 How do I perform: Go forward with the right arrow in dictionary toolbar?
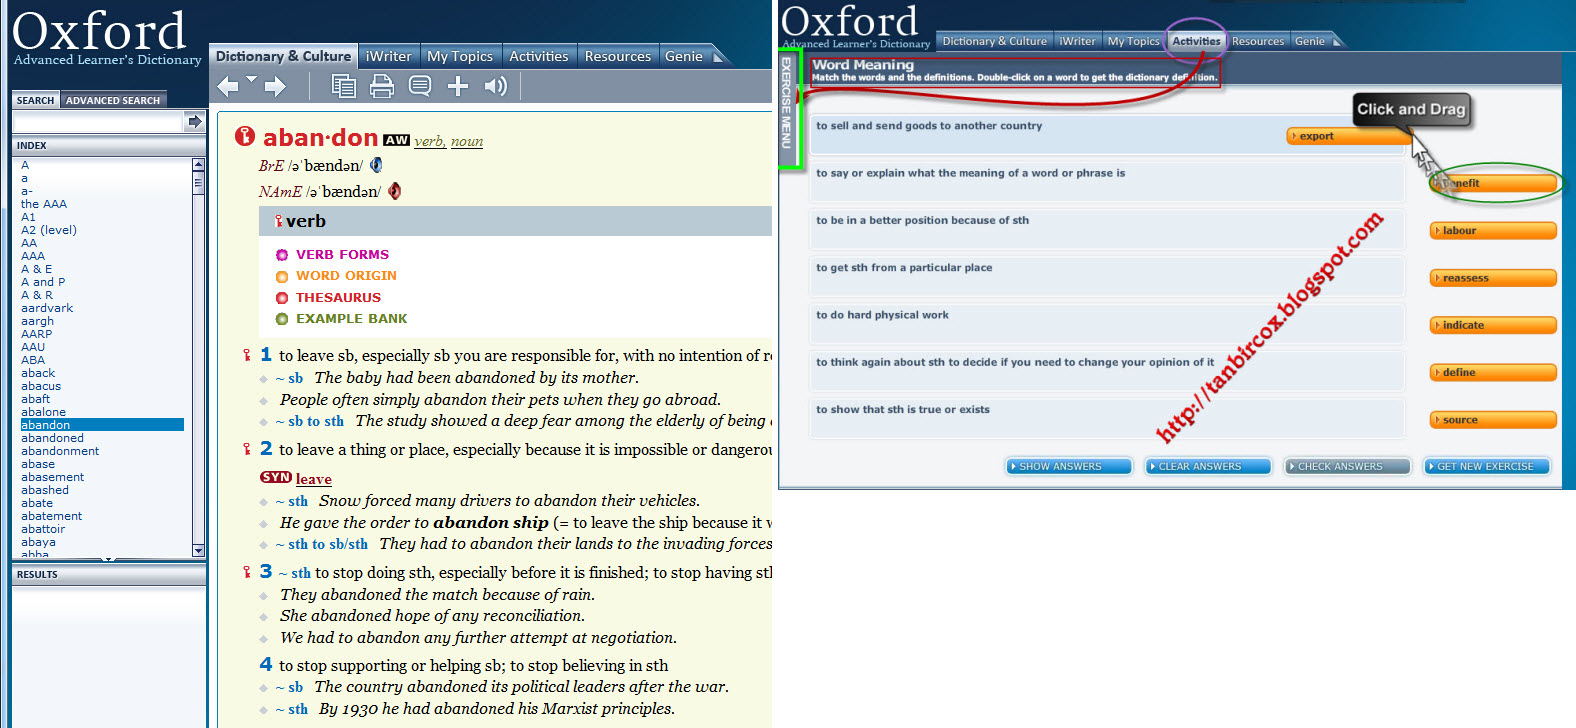pos(275,87)
